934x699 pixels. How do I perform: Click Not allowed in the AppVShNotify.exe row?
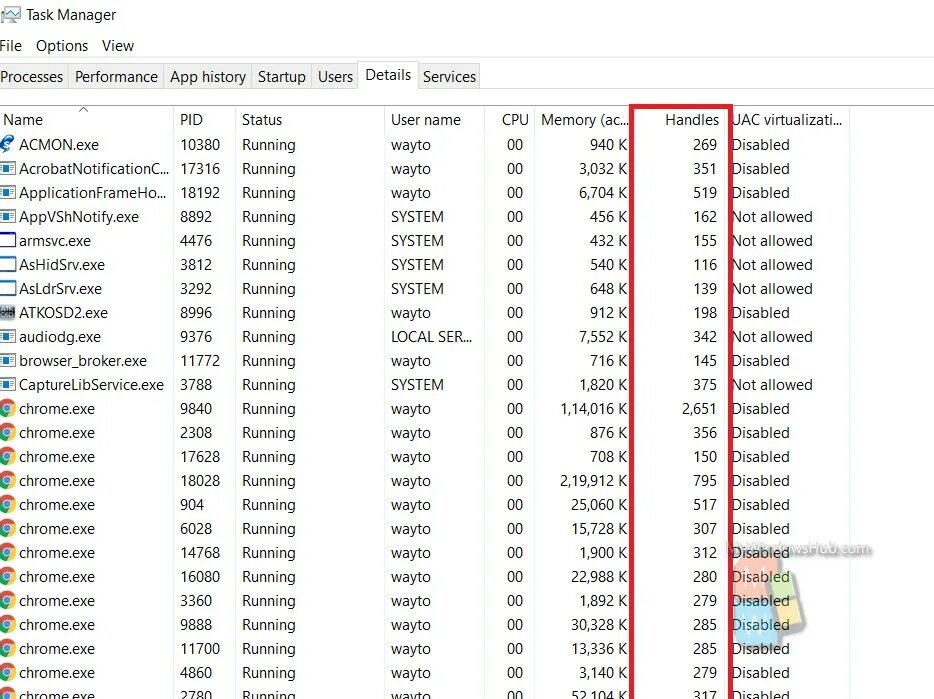click(772, 217)
